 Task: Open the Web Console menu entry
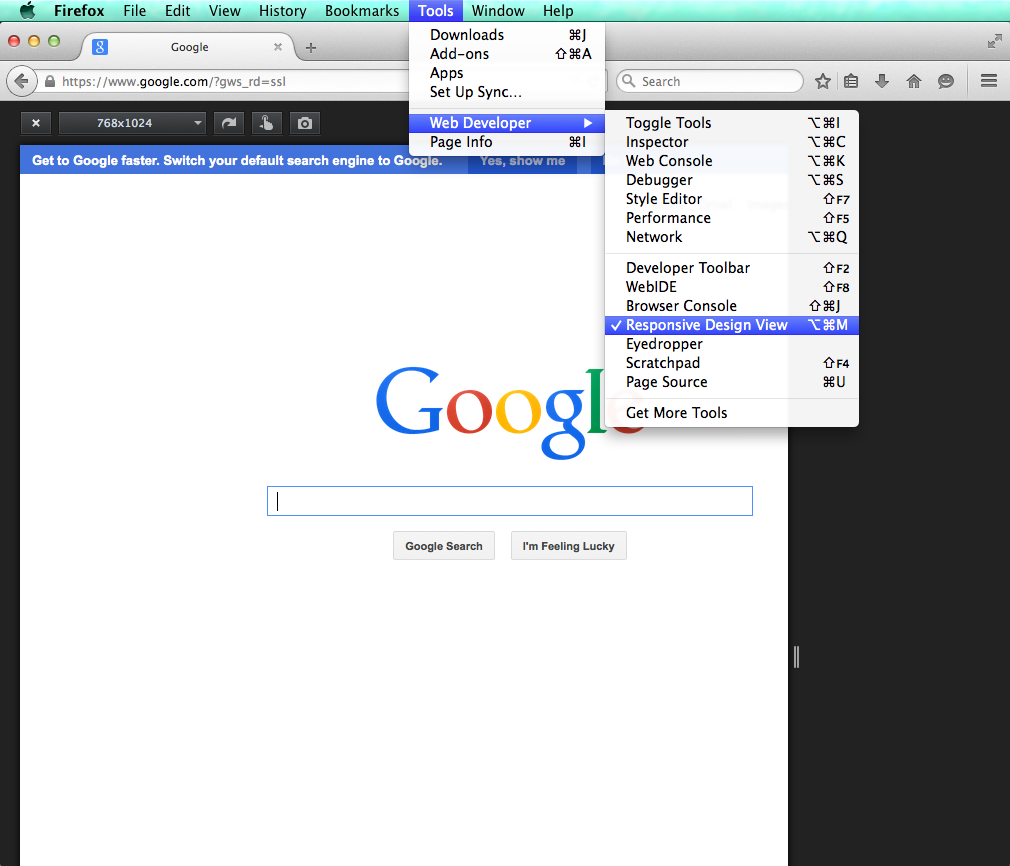pos(732,160)
